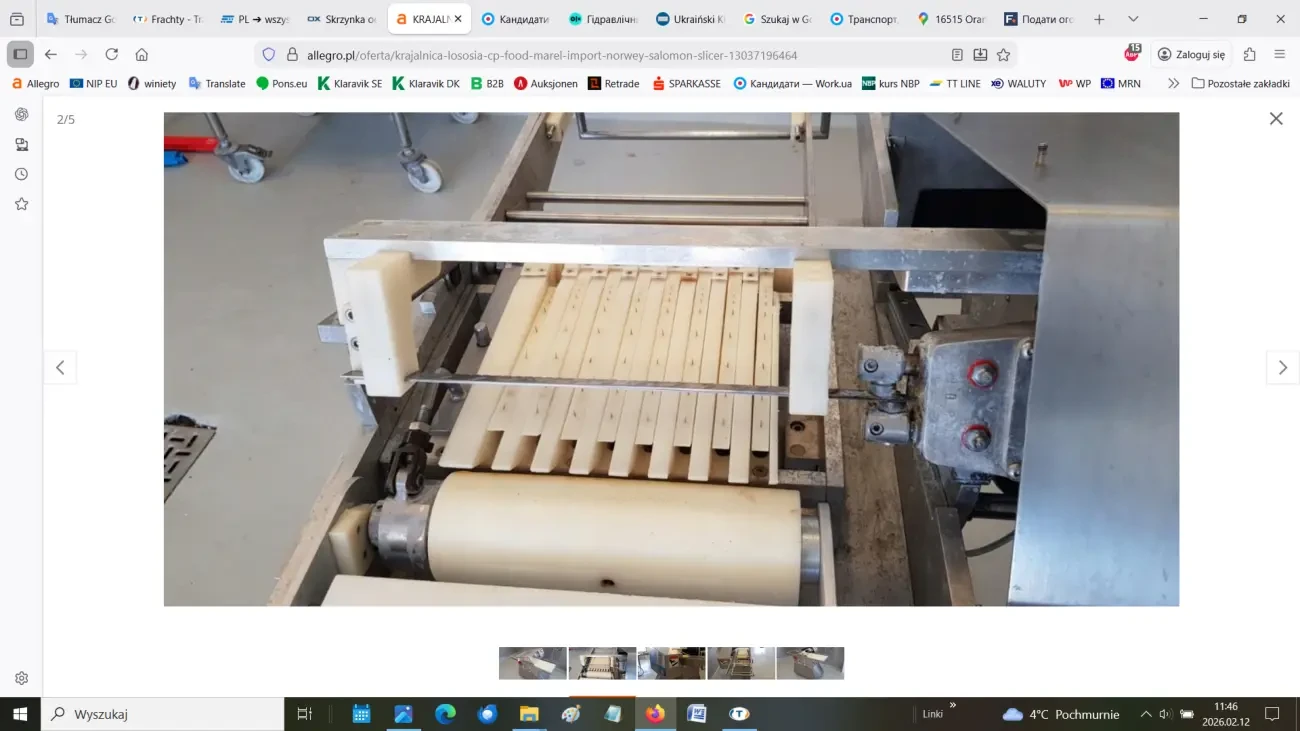Open Microsoft Word from the taskbar
1300x731 pixels.
[696, 714]
